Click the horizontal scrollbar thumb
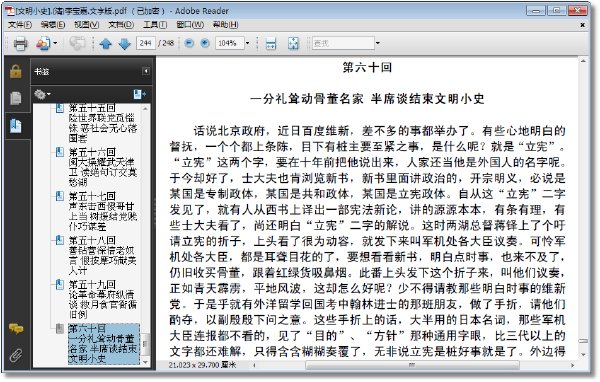600x382 pixels. (412, 365)
